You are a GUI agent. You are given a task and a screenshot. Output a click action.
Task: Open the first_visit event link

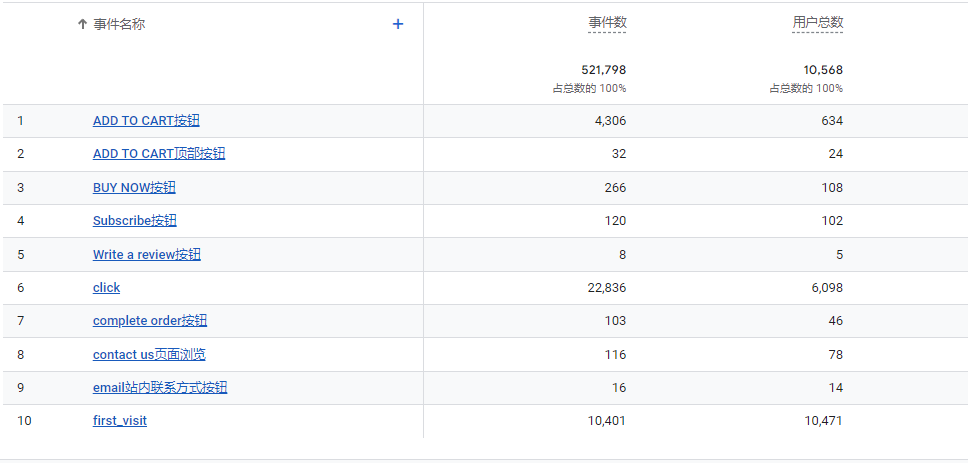tap(120, 421)
